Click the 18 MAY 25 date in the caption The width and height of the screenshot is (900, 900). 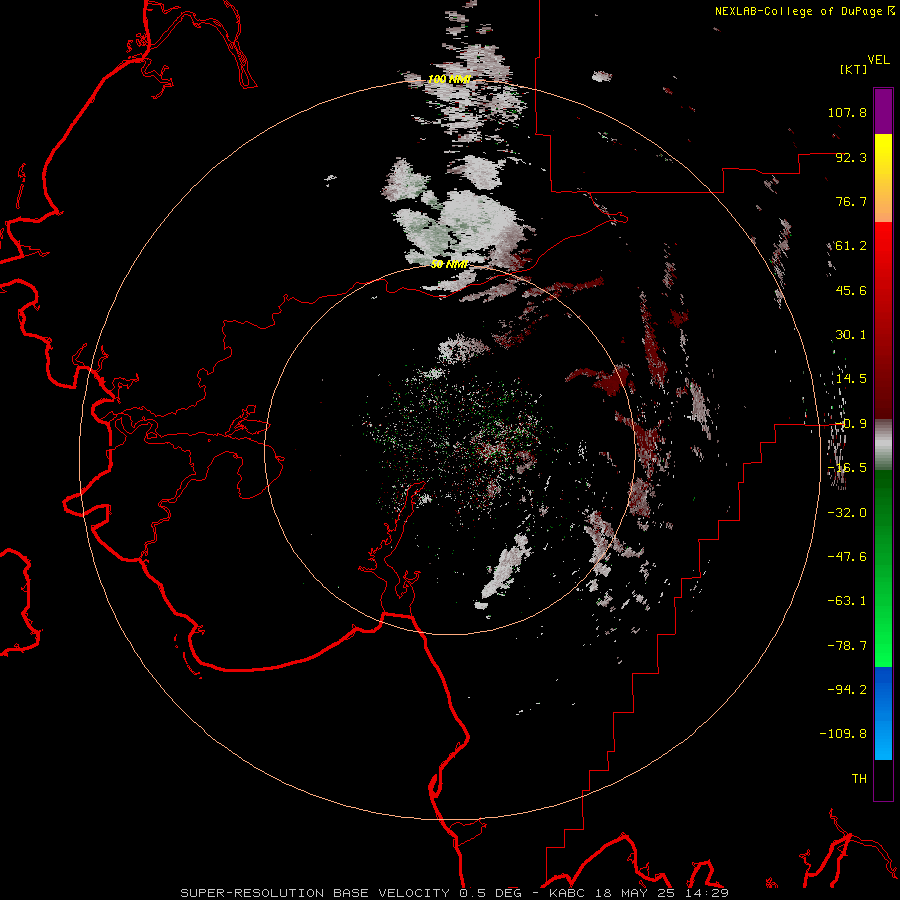coord(633,893)
